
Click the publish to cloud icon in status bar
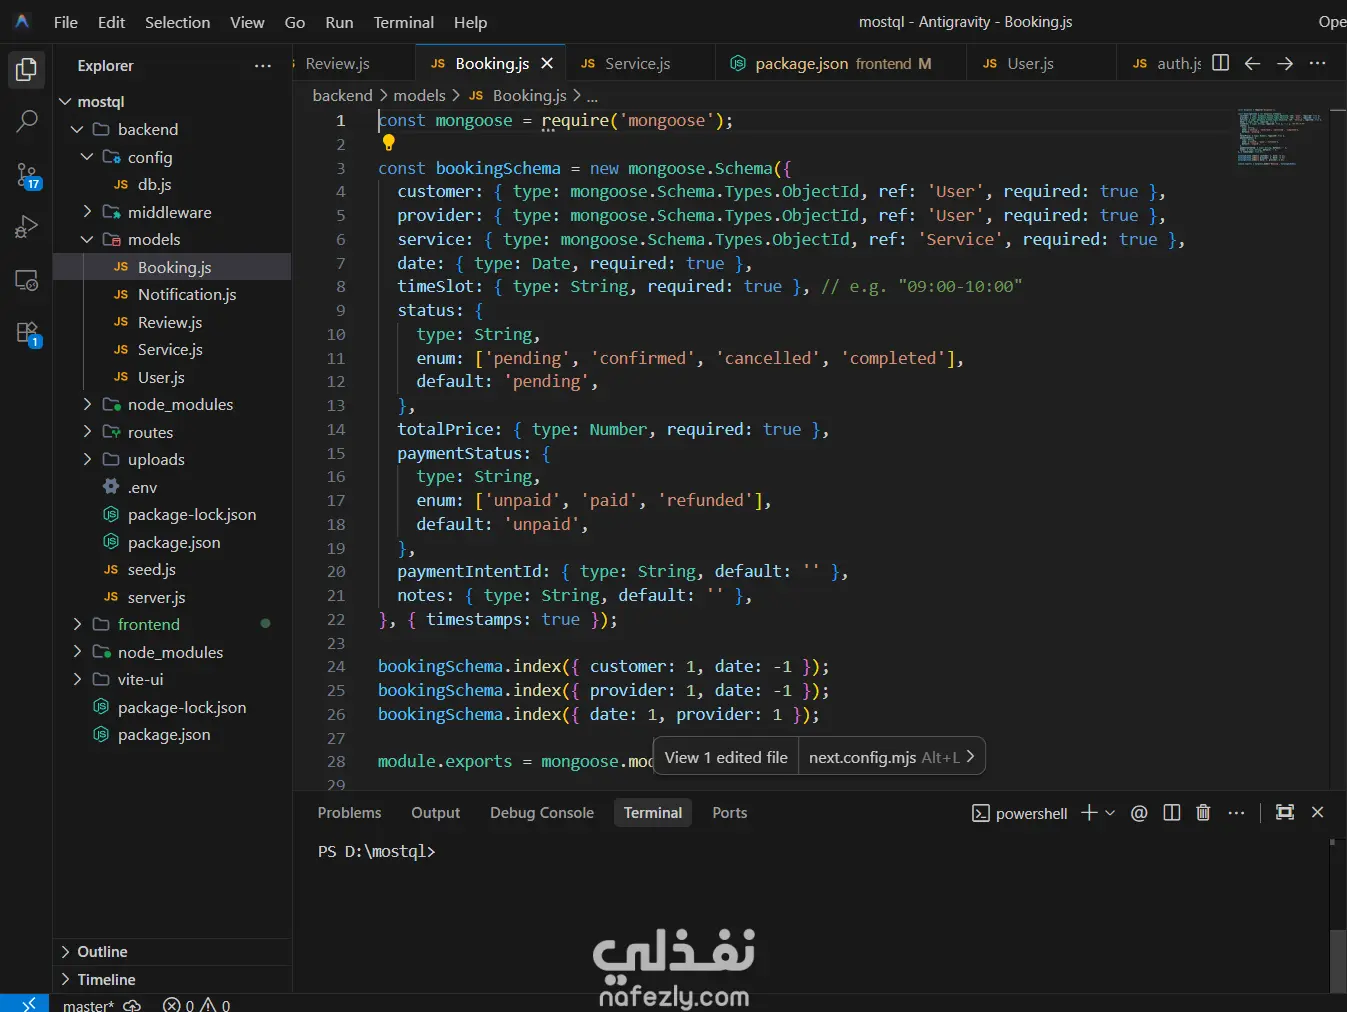click(x=132, y=1005)
